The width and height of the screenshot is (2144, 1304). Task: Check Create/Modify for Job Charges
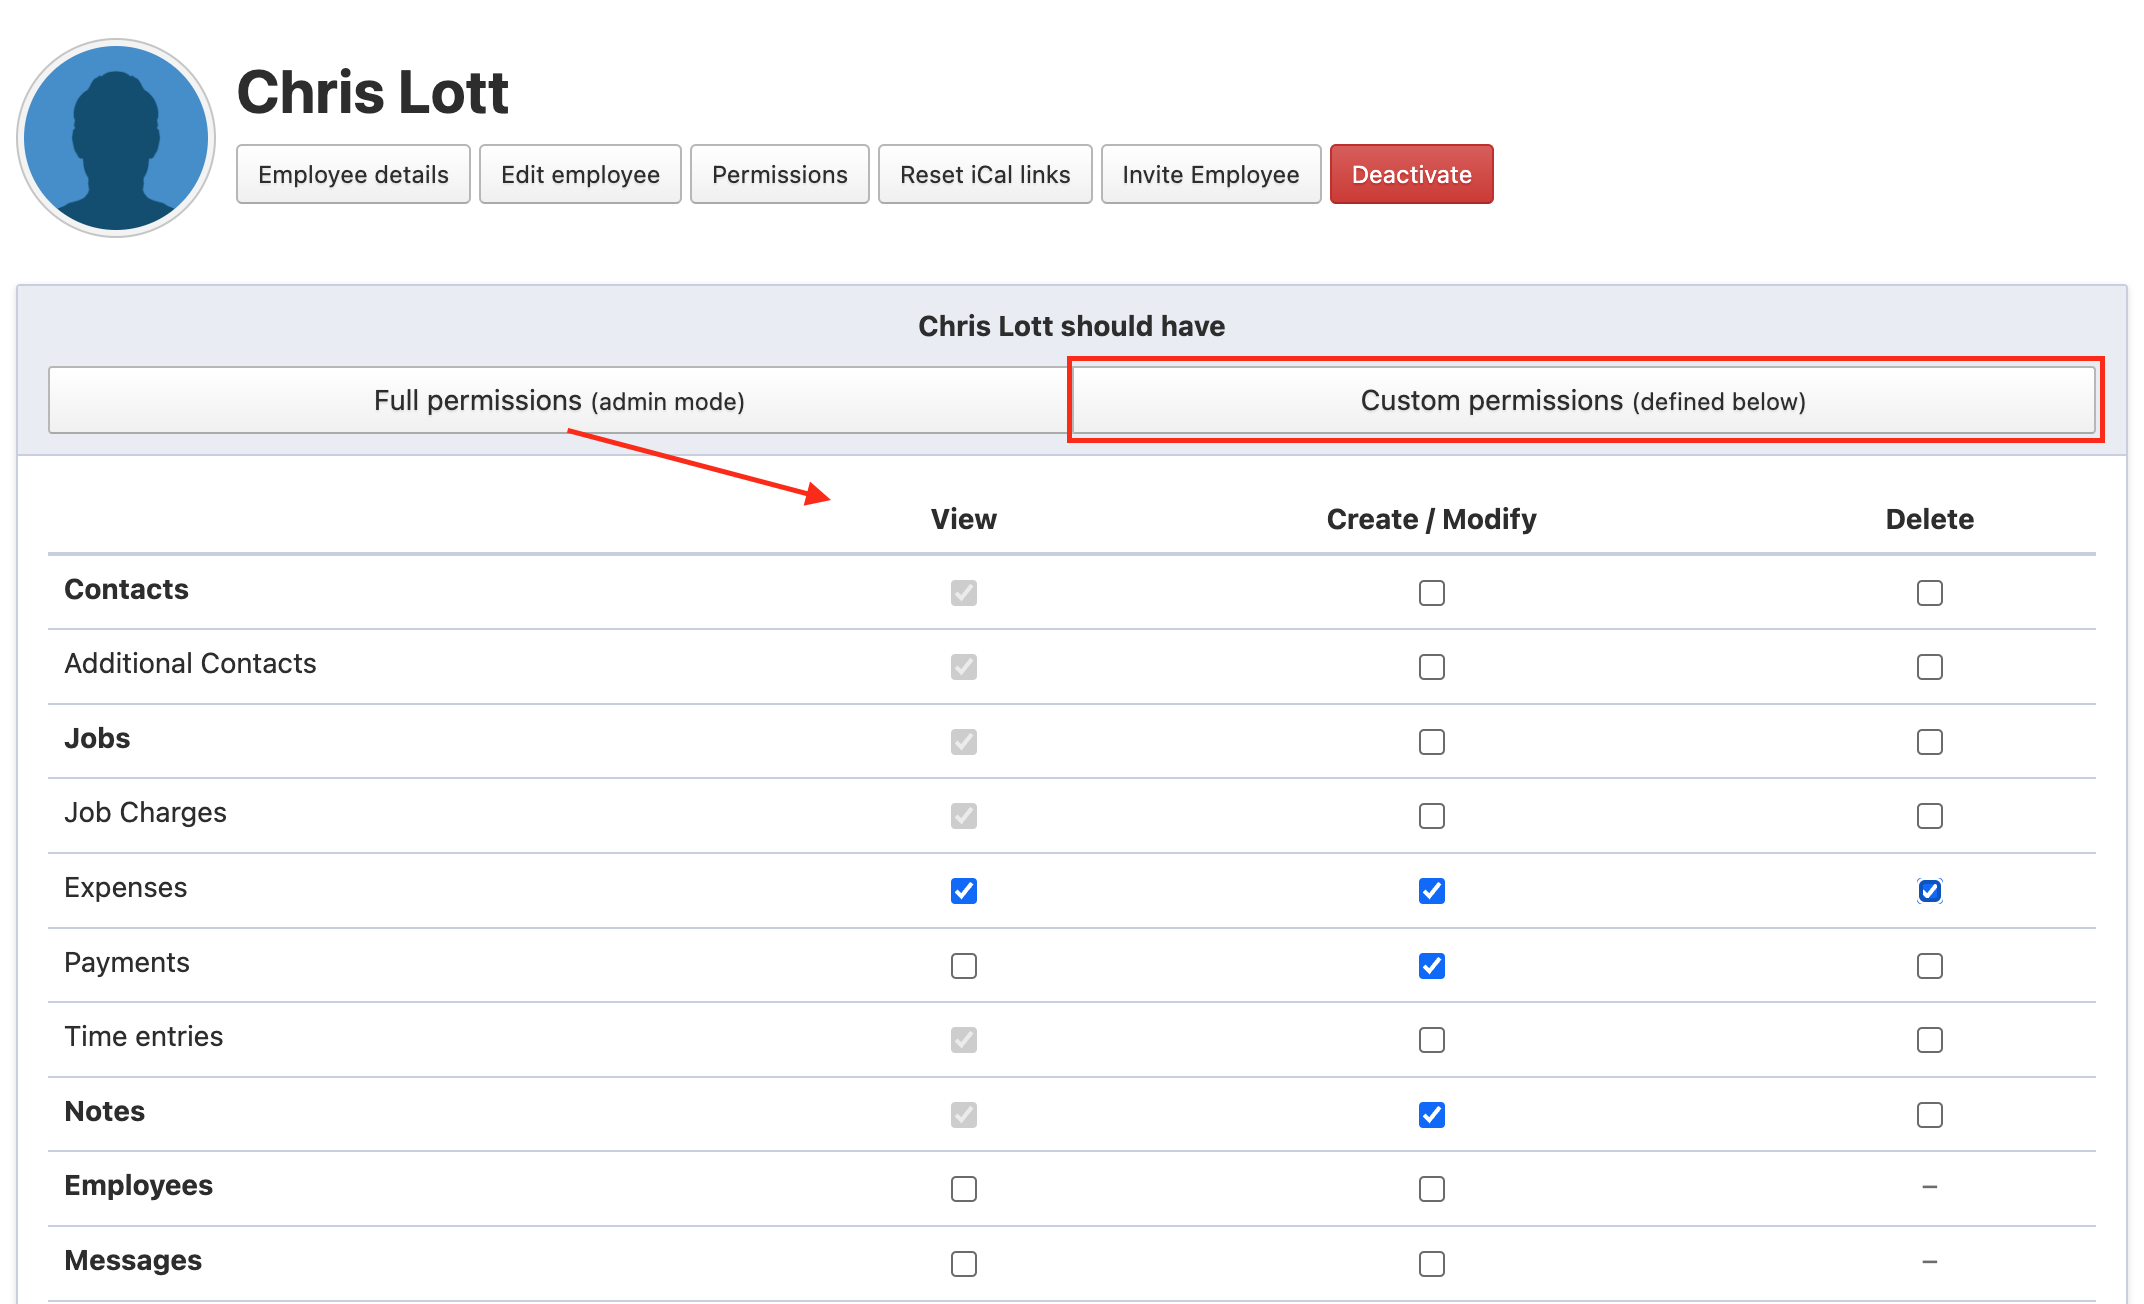pyautogui.click(x=1431, y=816)
